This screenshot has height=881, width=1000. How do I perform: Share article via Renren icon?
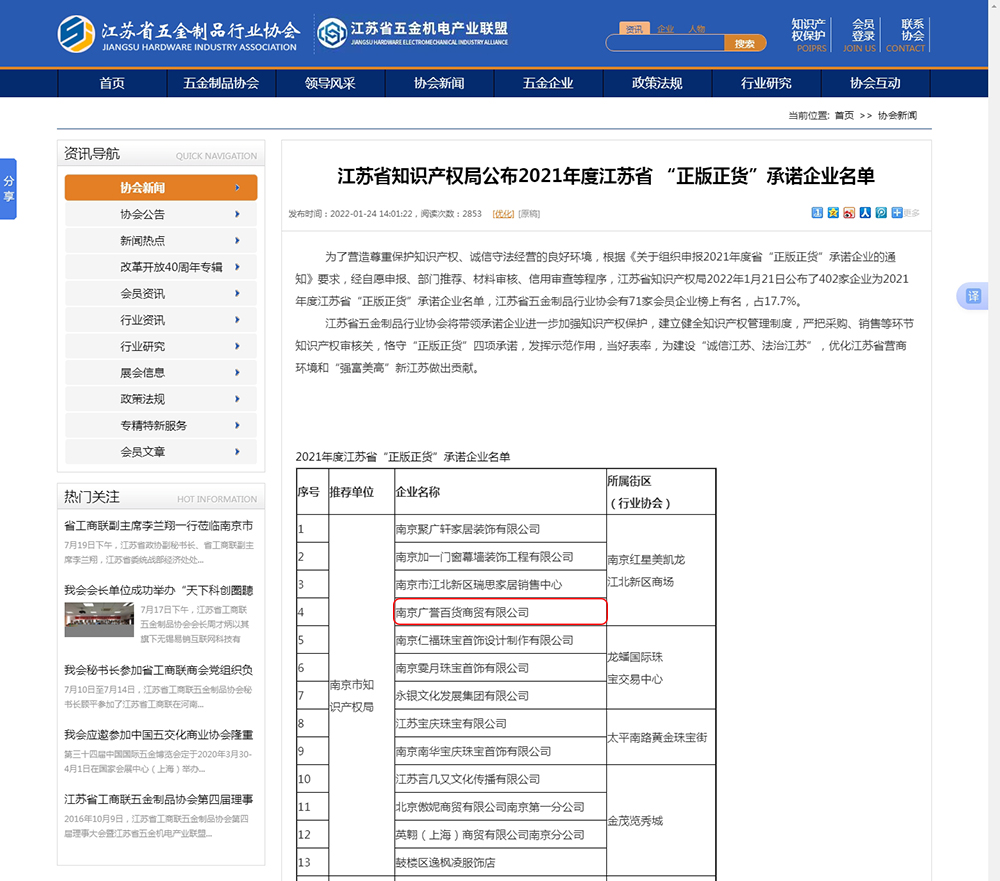click(x=865, y=213)
